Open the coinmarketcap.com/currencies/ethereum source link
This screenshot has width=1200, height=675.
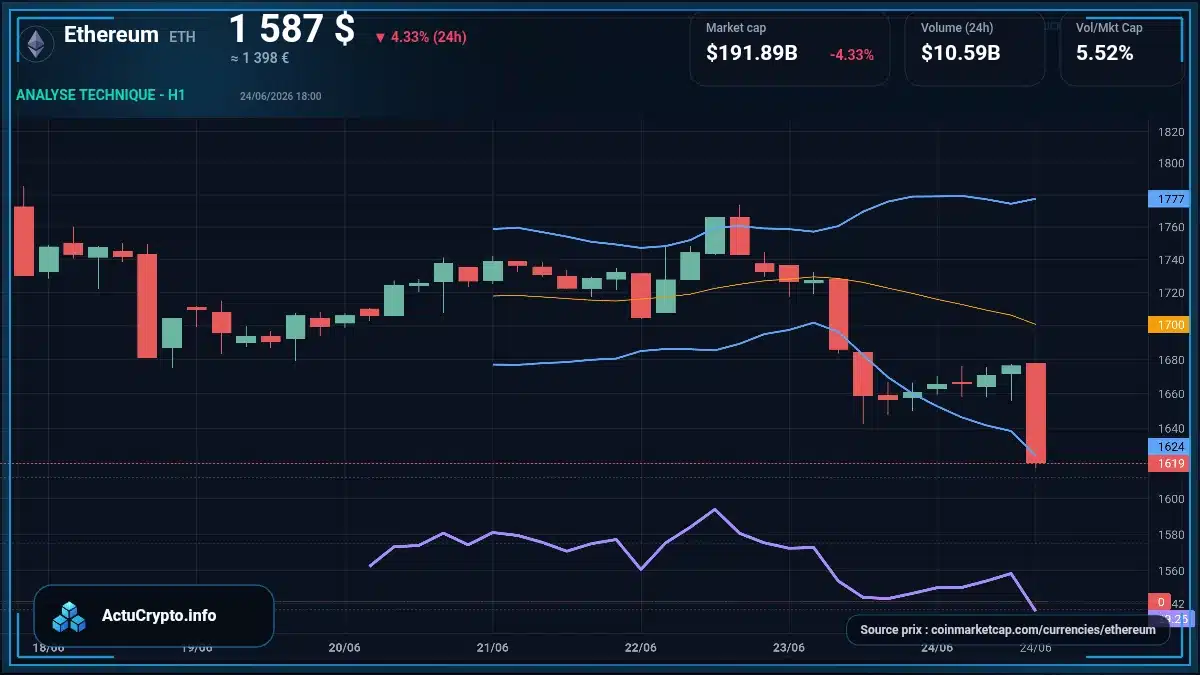coord(1008,630)
